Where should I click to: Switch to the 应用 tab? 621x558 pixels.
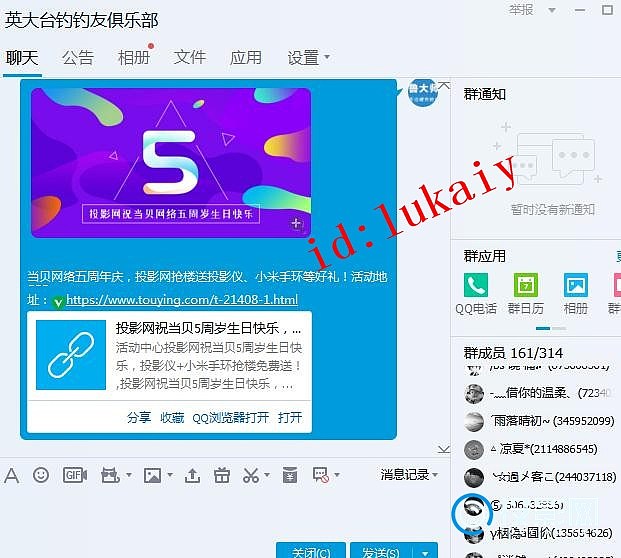246,58
